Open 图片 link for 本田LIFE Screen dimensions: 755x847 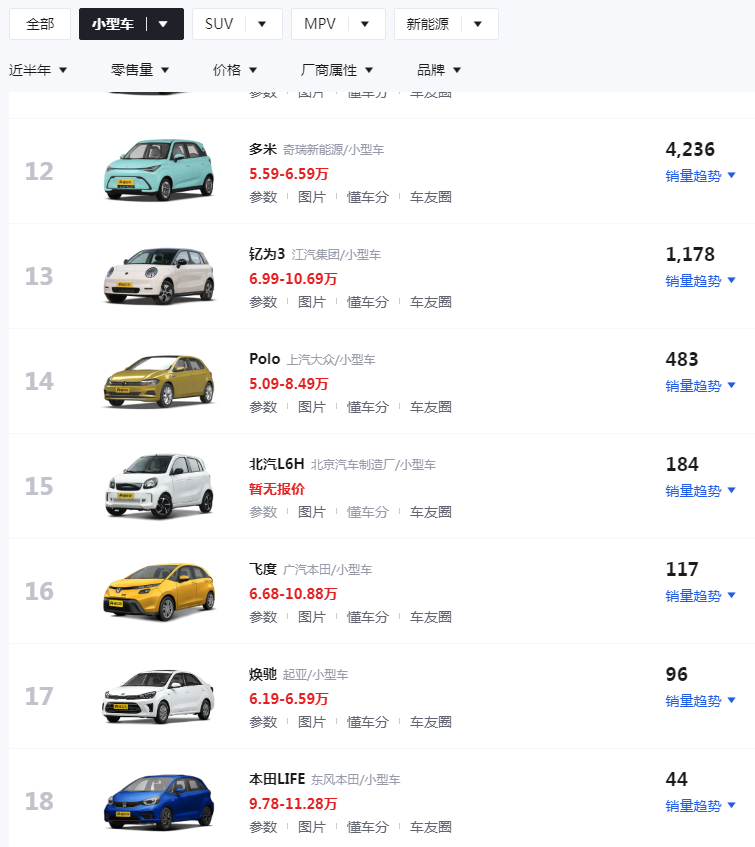click(312, 827)
